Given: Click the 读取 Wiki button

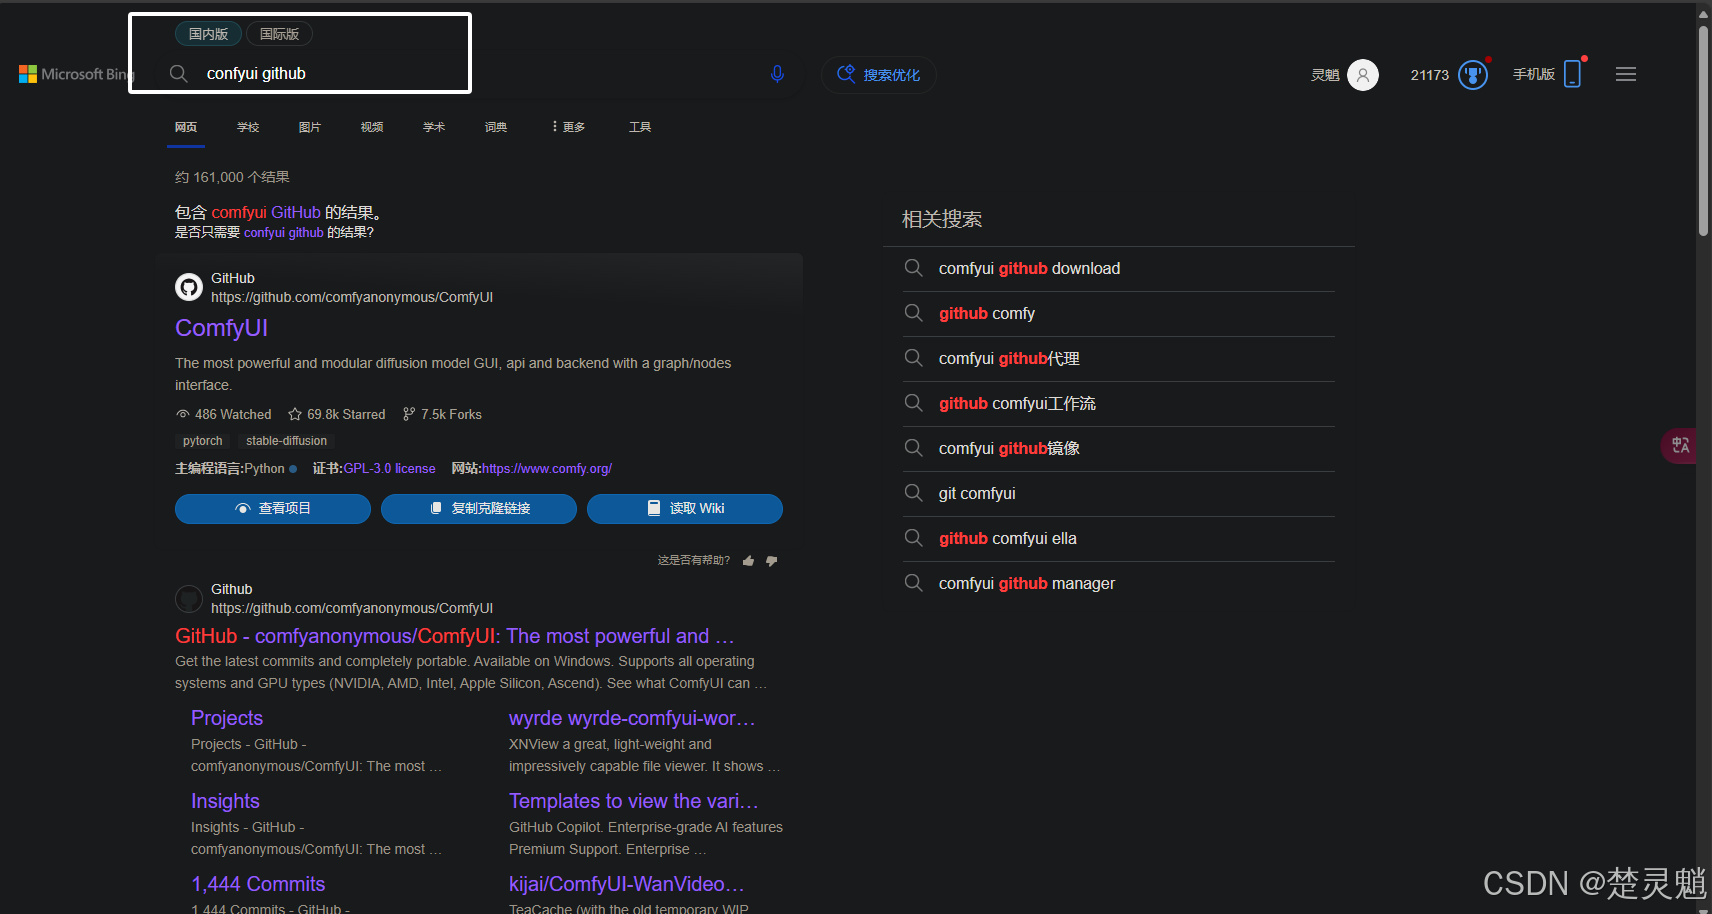Looking at the screenshot, I should click(x=685, y=509).
